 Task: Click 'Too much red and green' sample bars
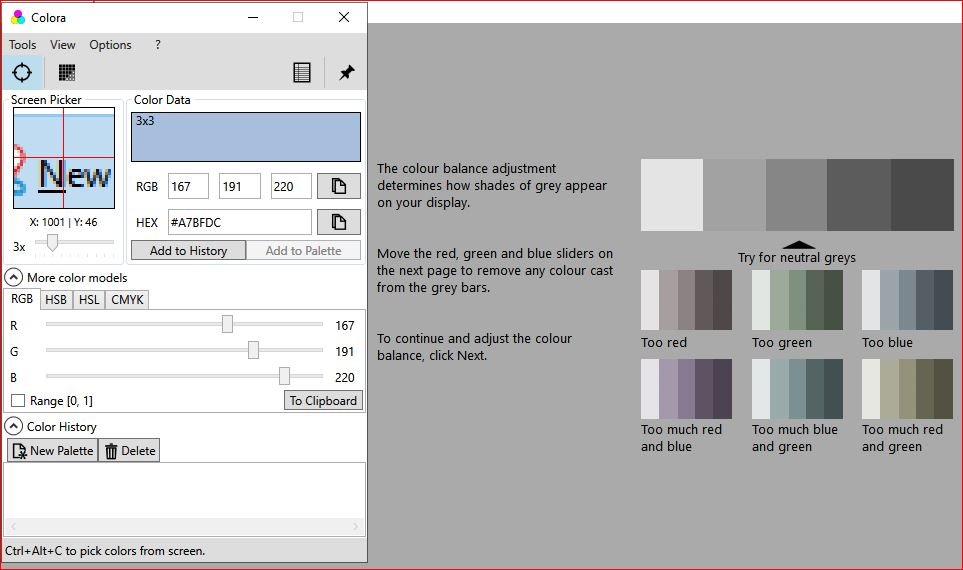pyautogui.click(x=907, y=389)
